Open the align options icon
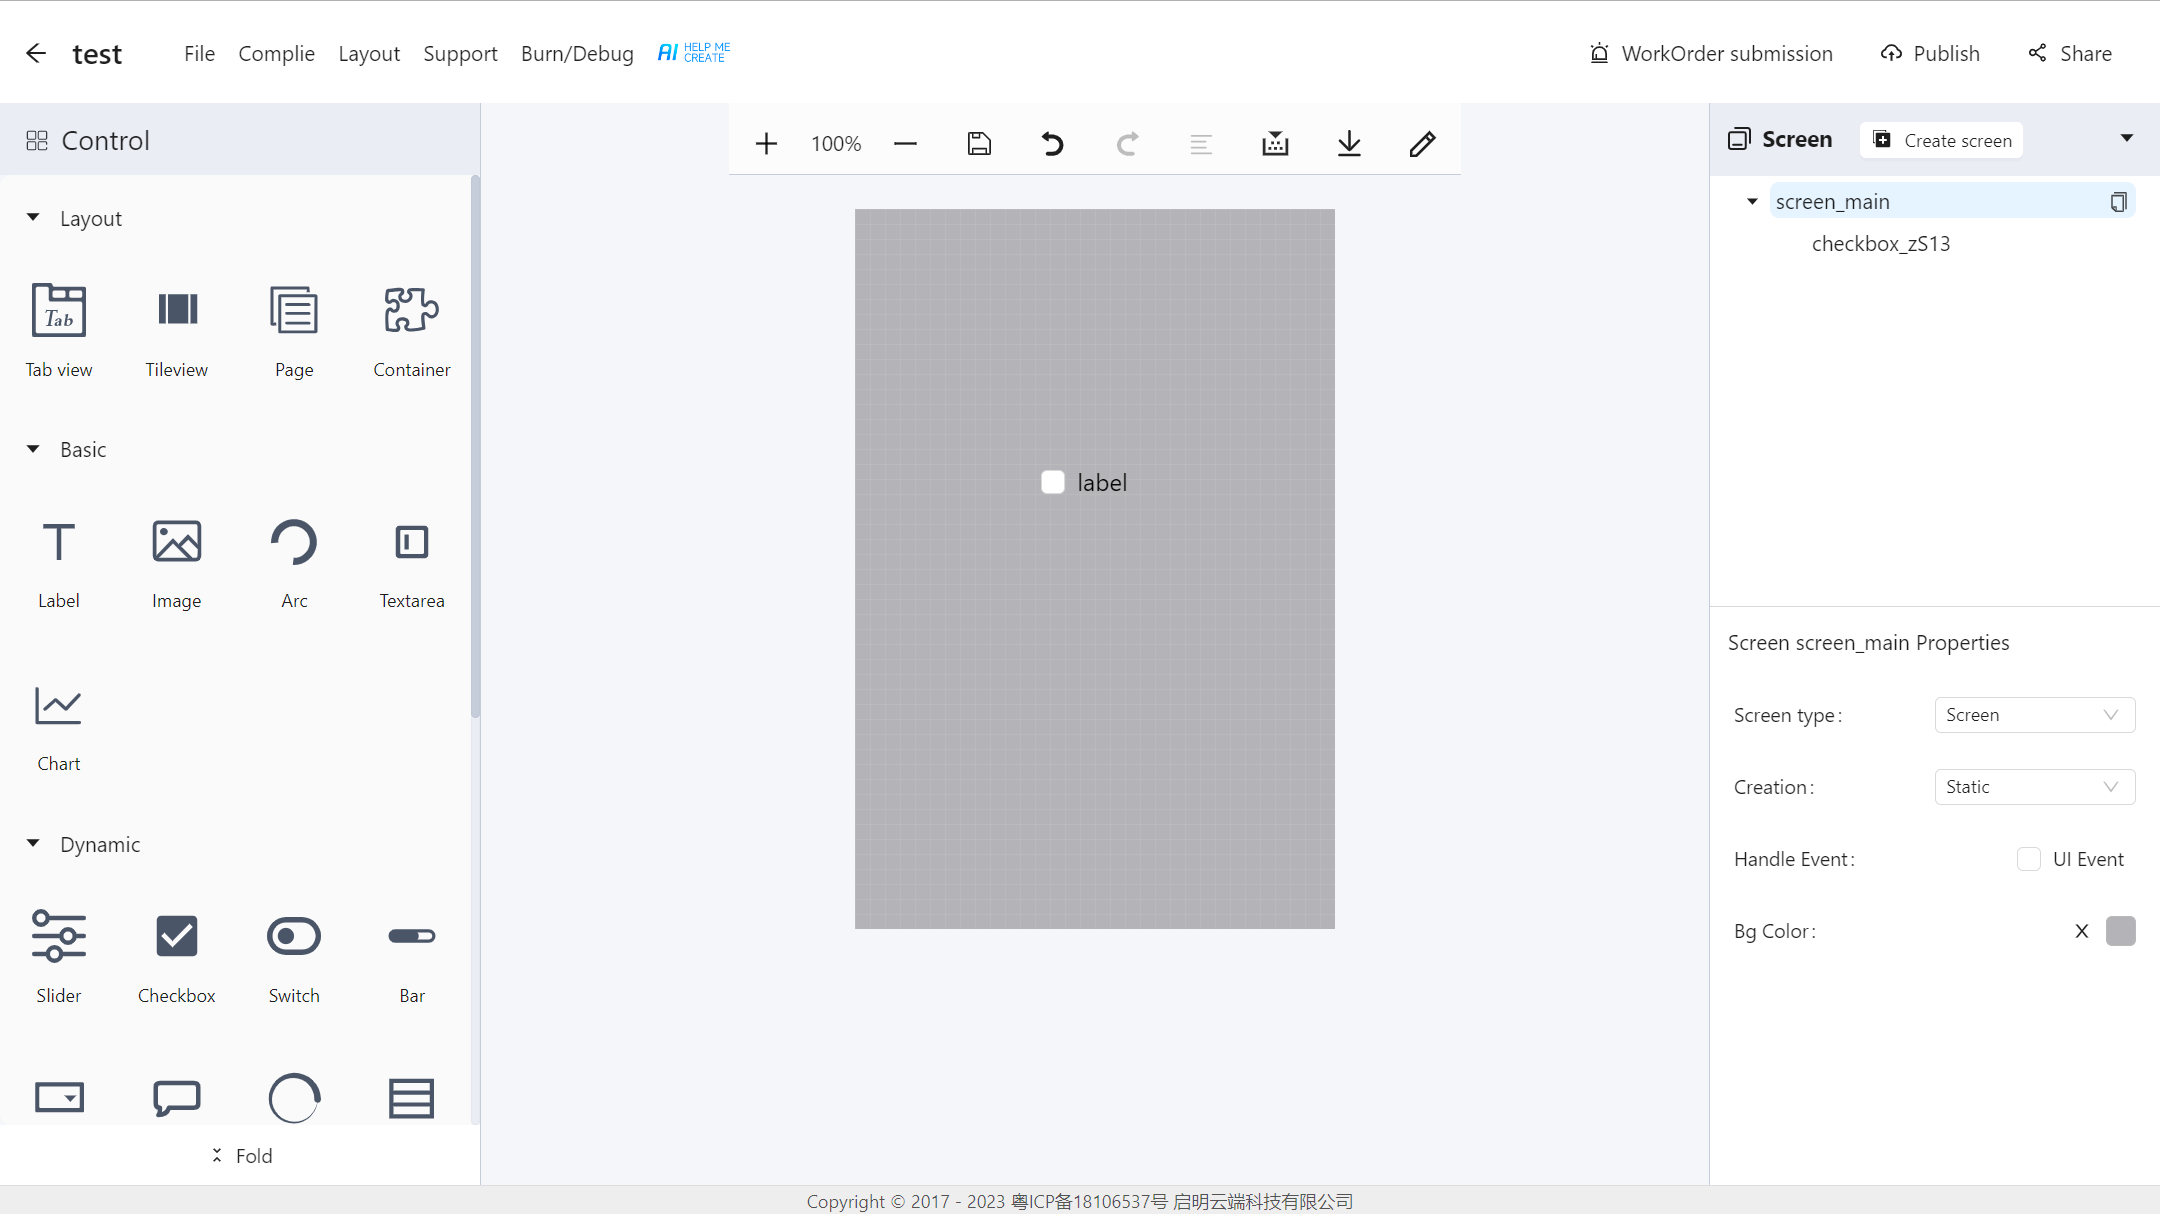This screenshot has height=1214, width=2160. tap(1201, 144)
